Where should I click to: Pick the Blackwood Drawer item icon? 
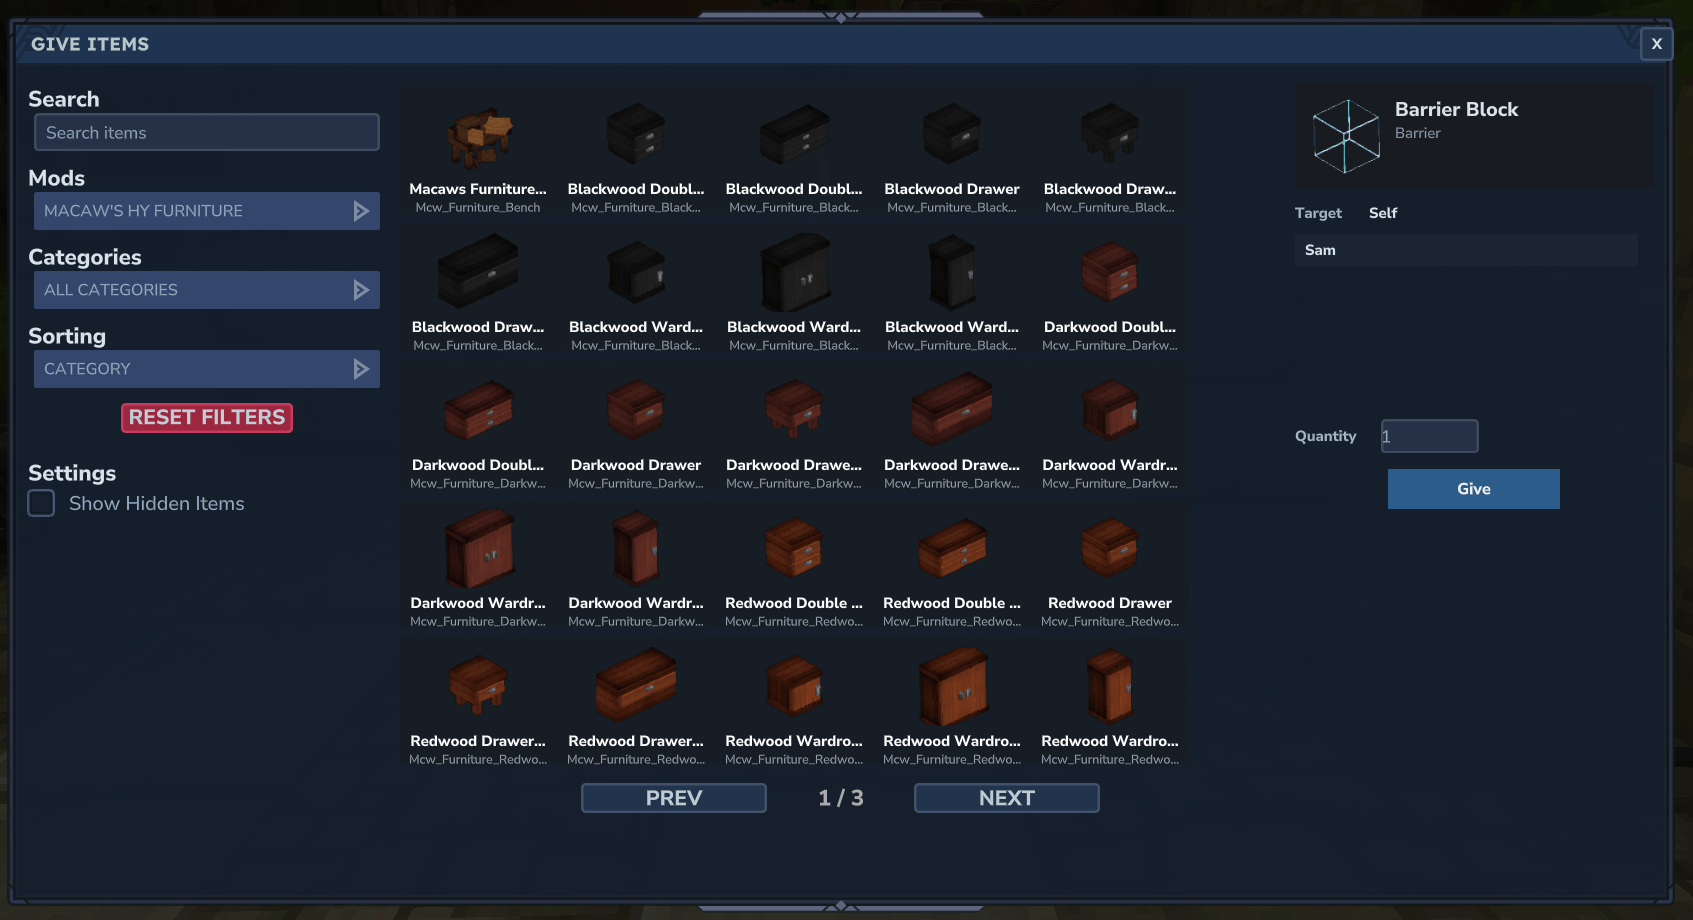coord(951,134)
